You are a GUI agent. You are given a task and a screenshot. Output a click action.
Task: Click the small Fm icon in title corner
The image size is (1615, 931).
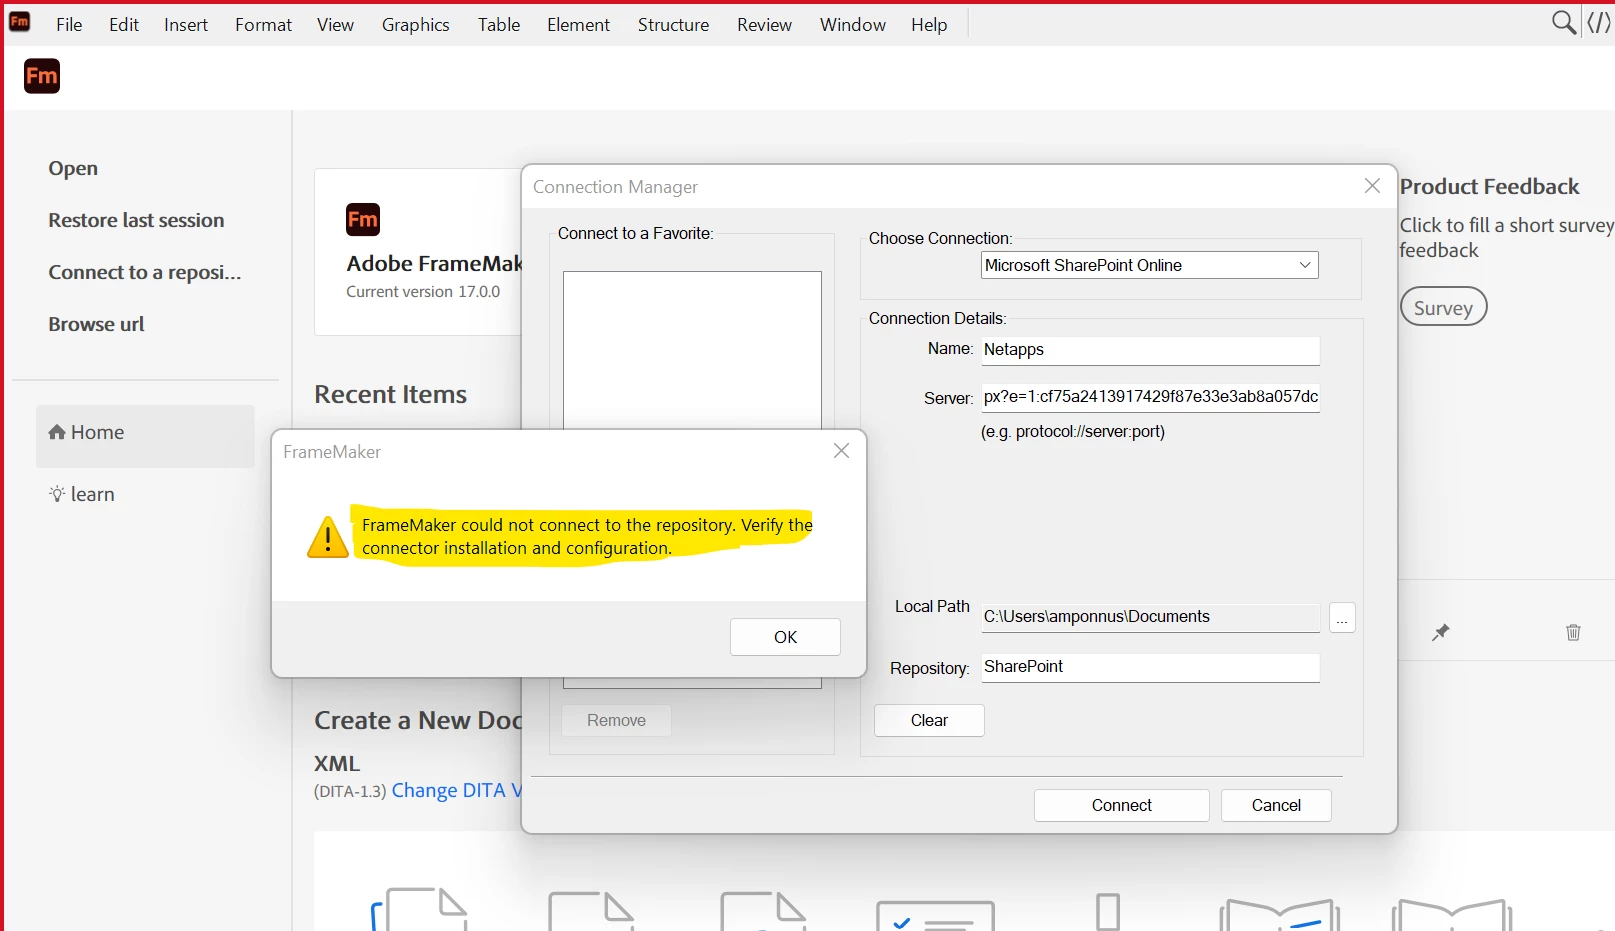tap(19, 21)
